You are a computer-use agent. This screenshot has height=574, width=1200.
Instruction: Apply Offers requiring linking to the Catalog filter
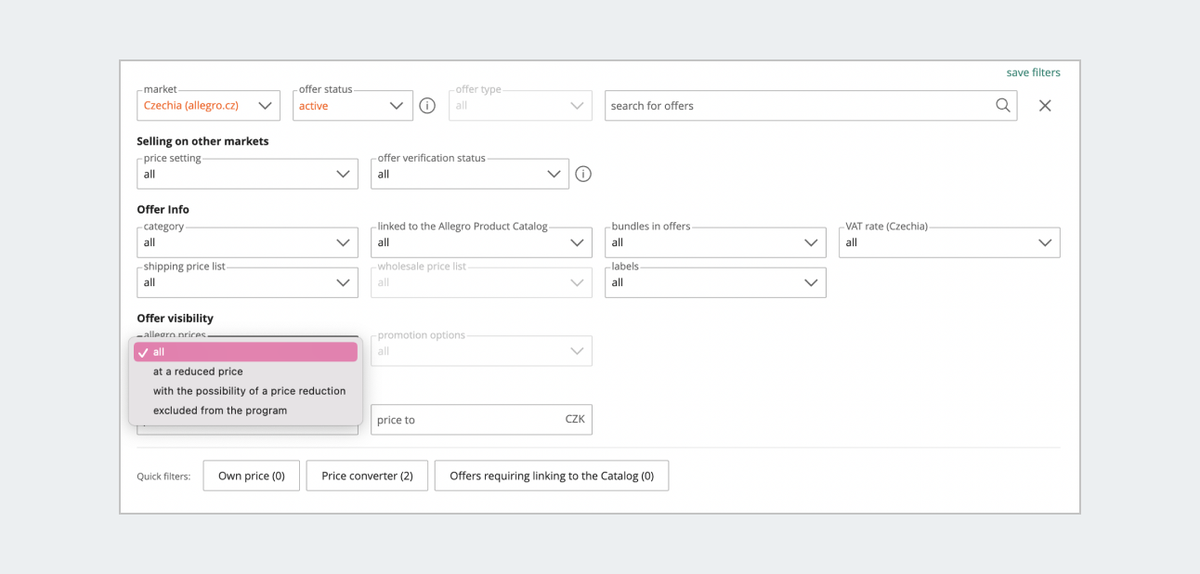tap(552, 476)
